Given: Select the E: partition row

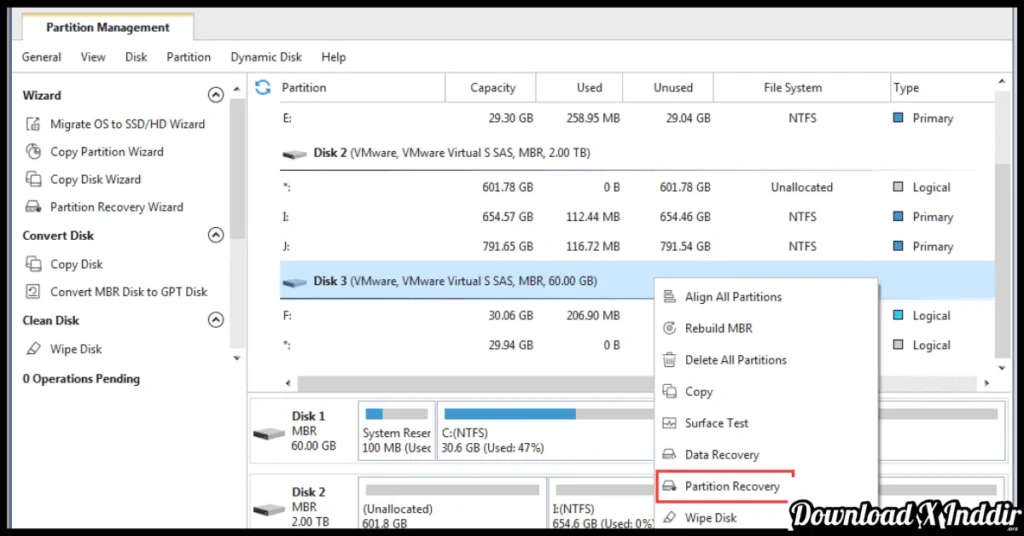Looking at the screenshot, I should [x=637, y=118].
